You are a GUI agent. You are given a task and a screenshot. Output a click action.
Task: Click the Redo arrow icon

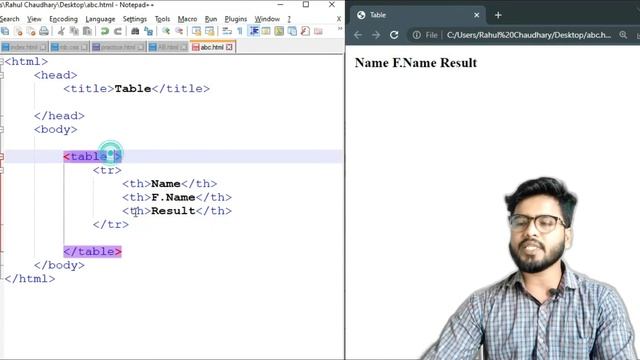(x=118, y=31)
